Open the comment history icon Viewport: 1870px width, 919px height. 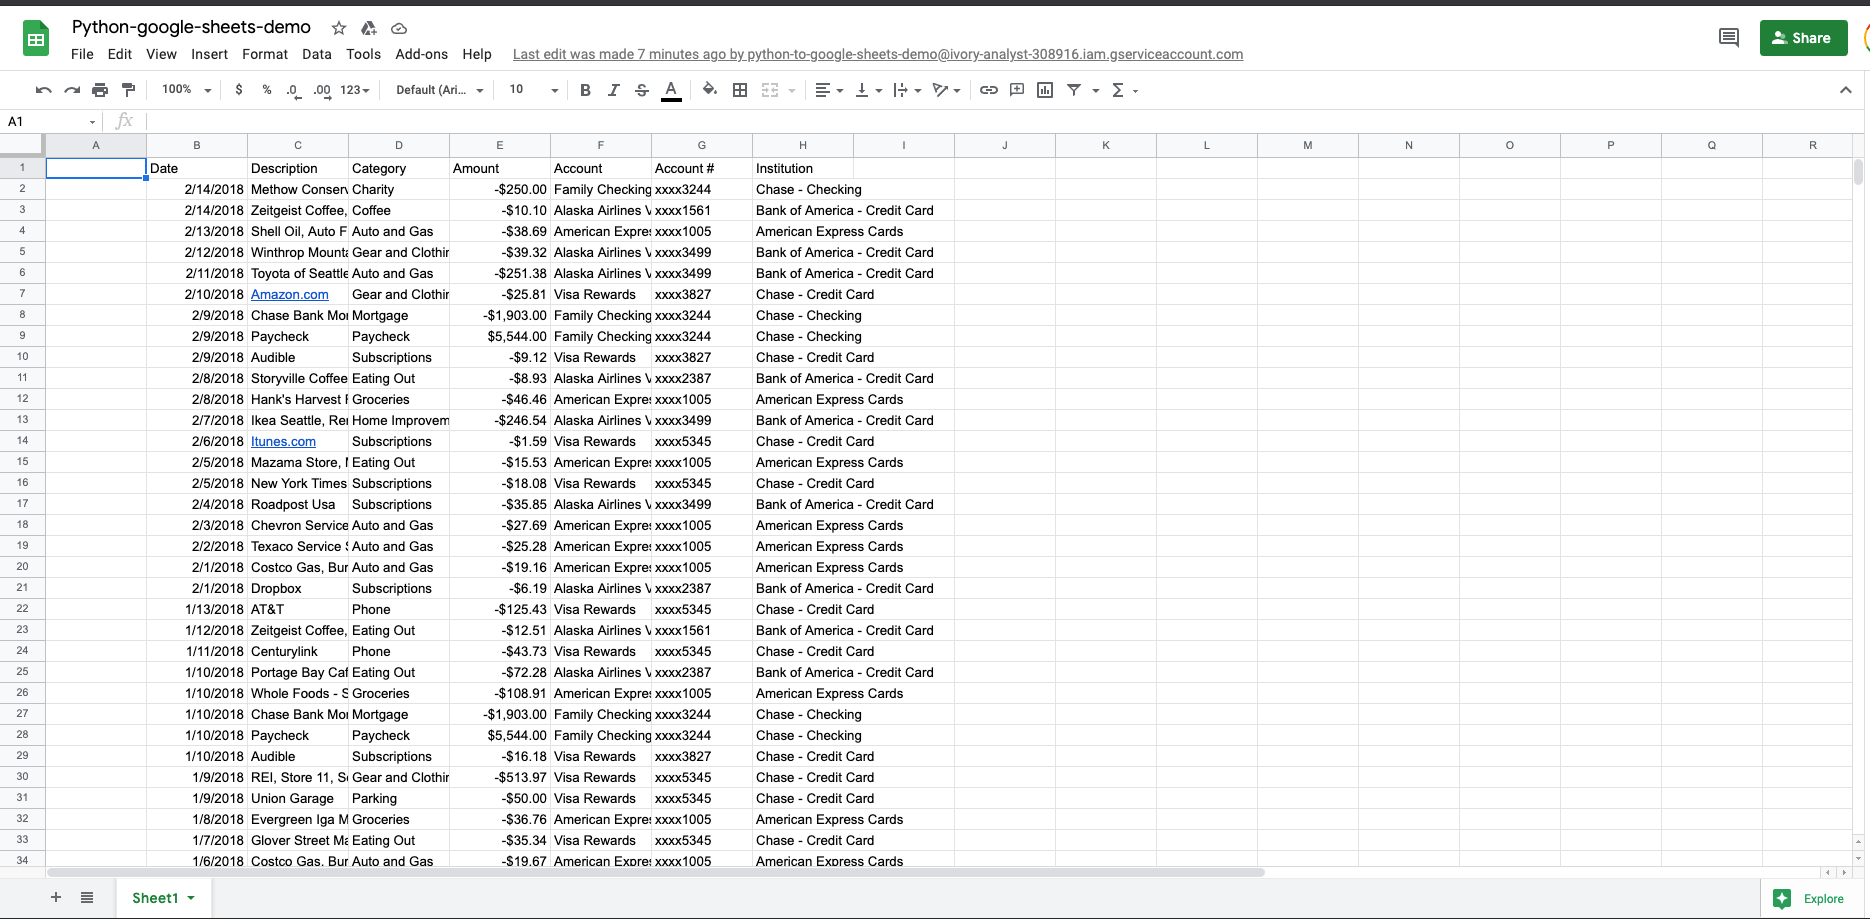tap(1728, 38)
